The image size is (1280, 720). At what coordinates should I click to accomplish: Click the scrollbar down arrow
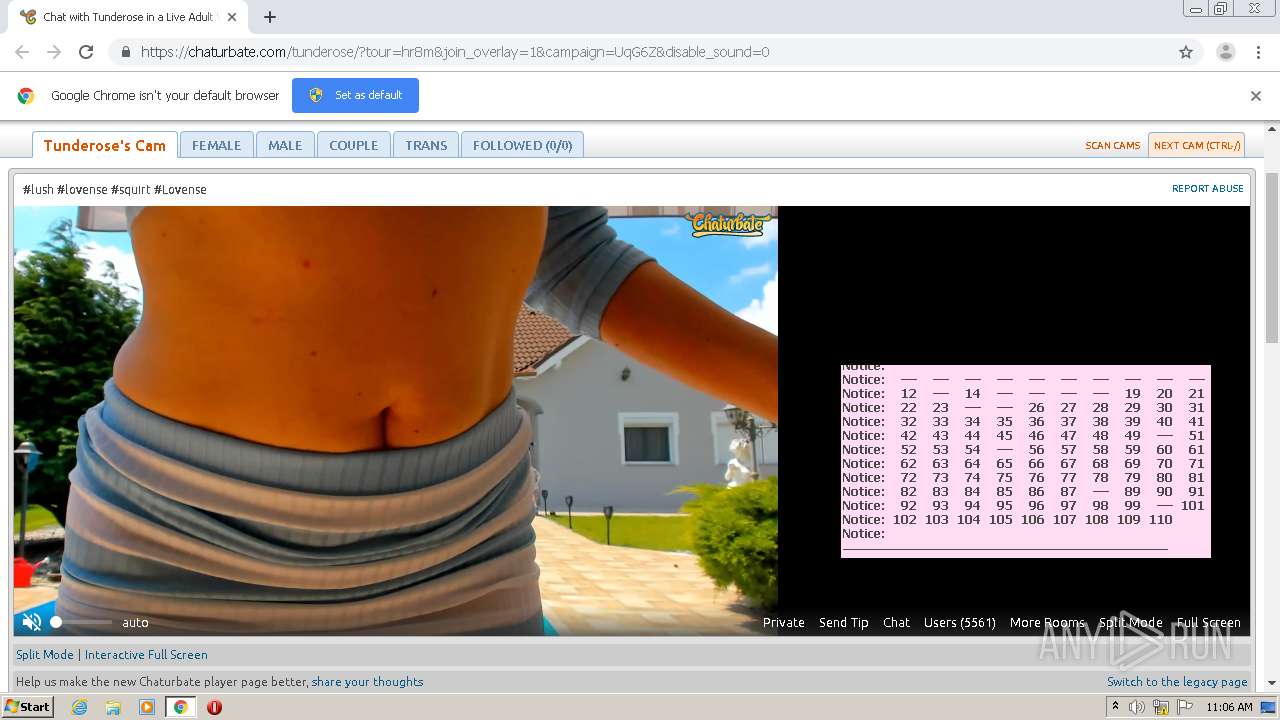click(1272, 684)
